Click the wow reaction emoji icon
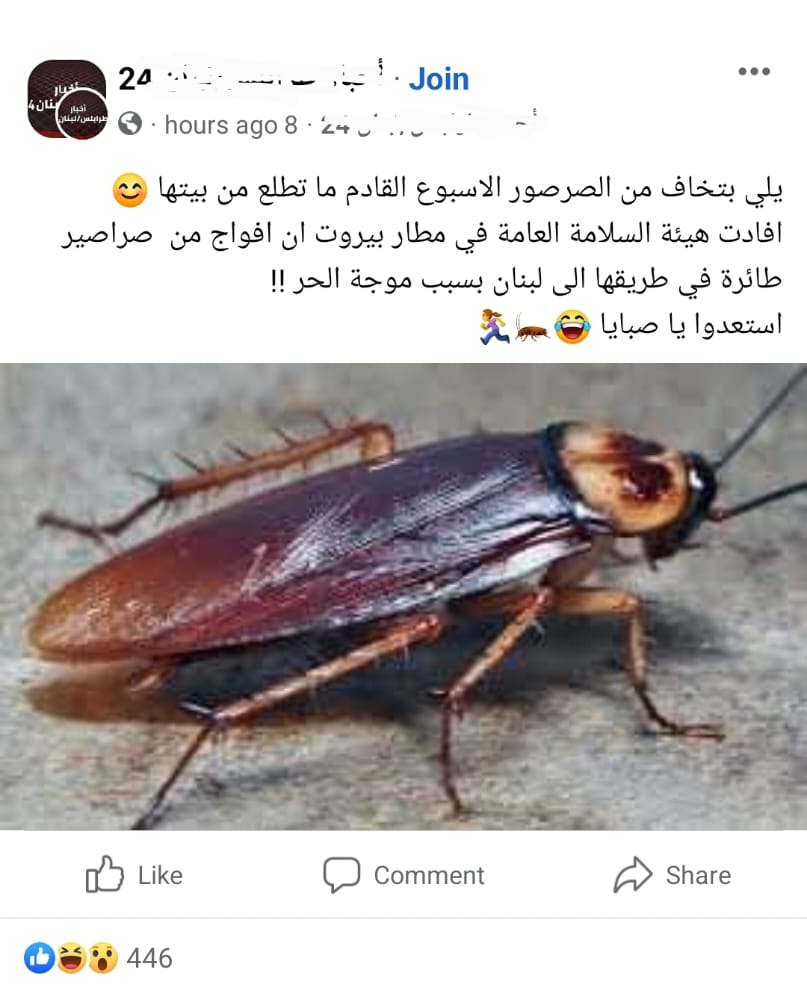The height and width of the screenshot is (999, 807). coord(102,958)
